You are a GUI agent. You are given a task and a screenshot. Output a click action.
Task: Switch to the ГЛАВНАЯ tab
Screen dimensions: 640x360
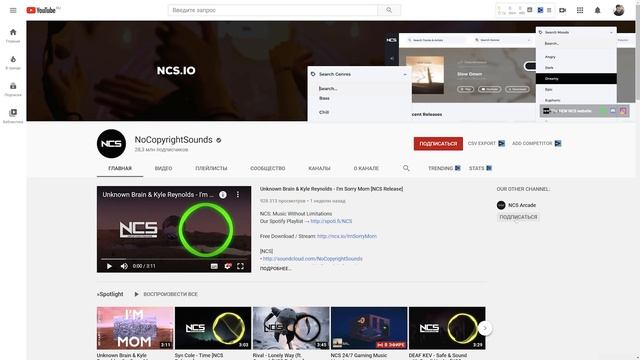120,168
